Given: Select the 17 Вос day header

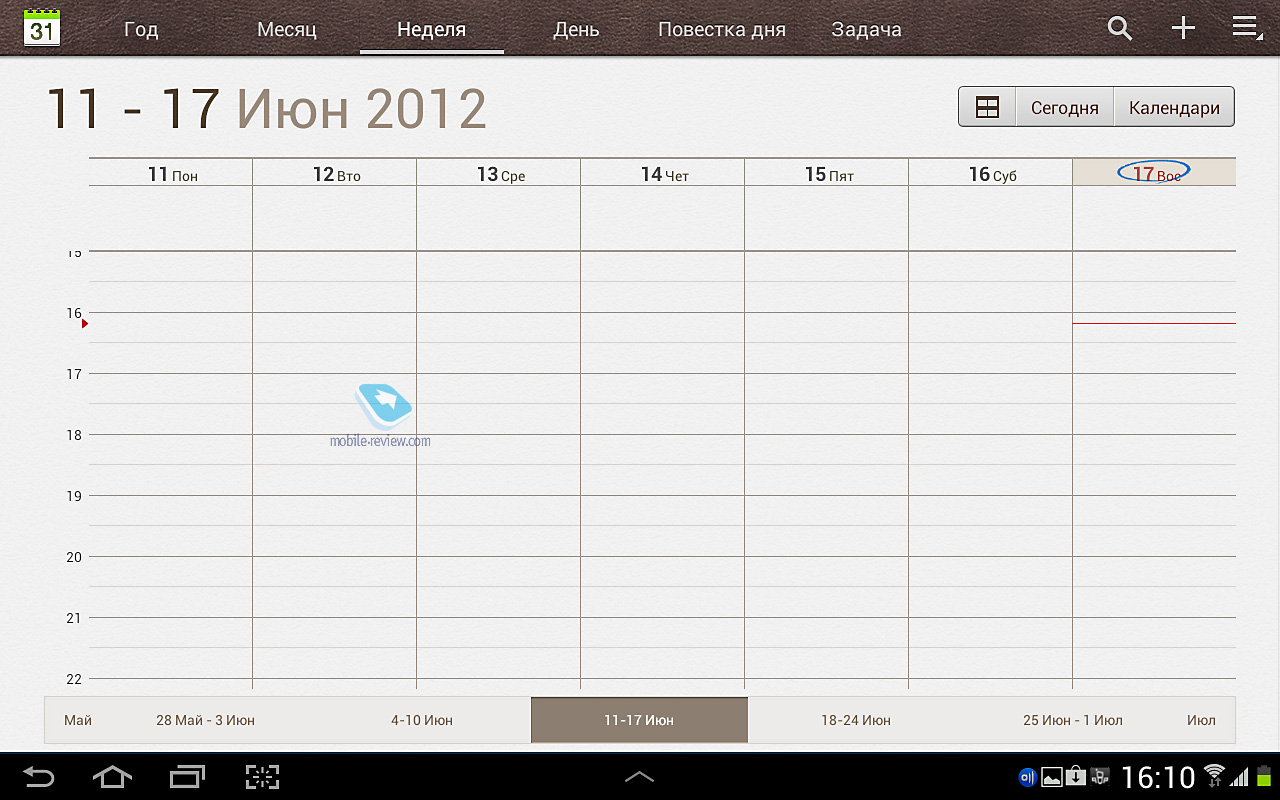Looking at the screenshot, I should pyautogui.click(x=1154, y=173).
